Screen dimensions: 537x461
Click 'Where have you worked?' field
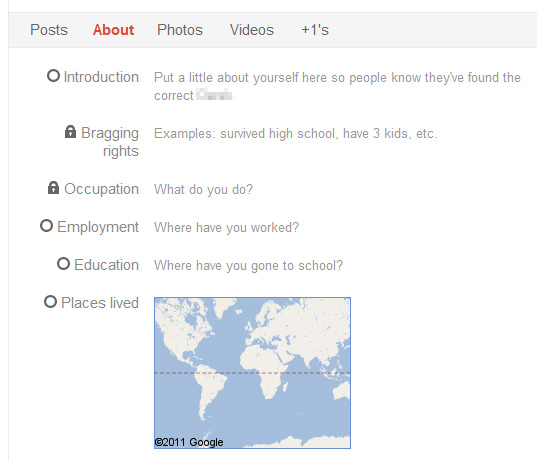(226, 227)
